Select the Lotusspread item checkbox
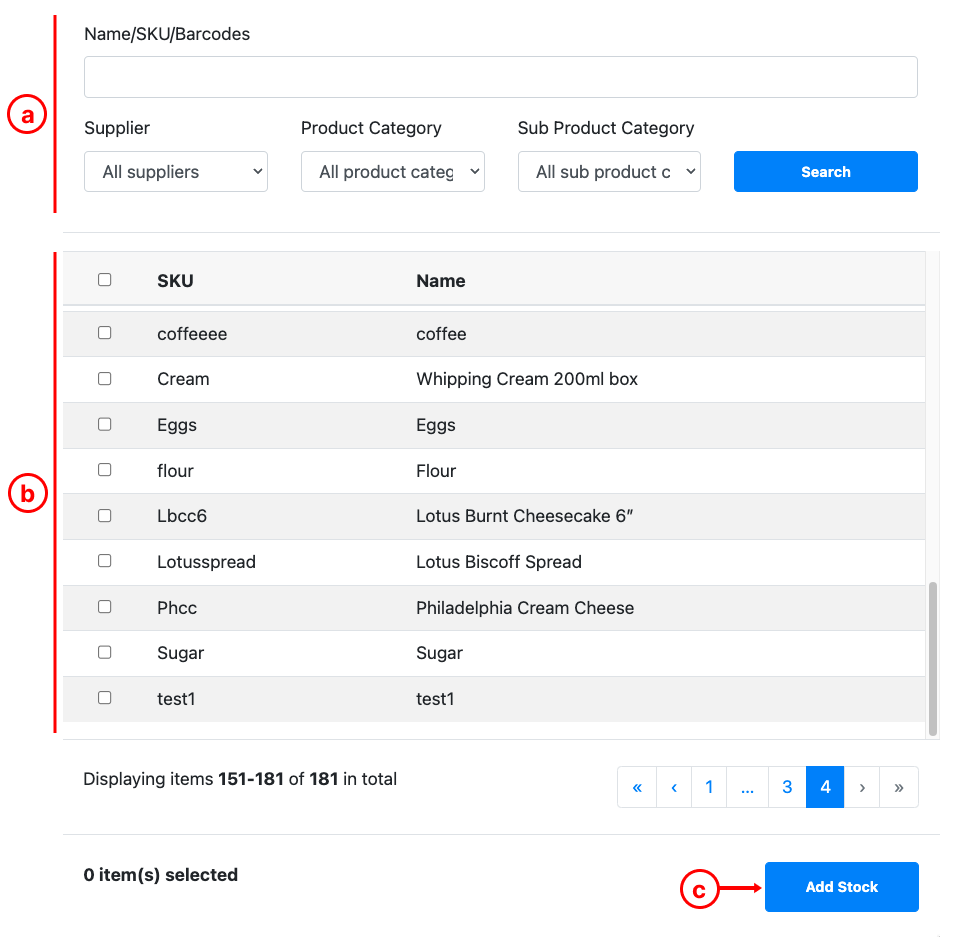The width and height of the screenshot is (961, 937). 105,561
